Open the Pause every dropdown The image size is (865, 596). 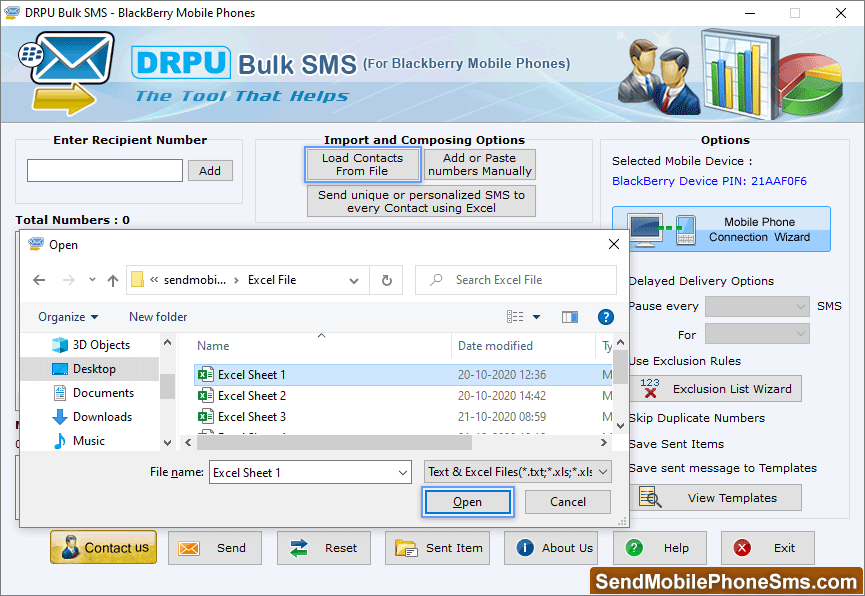[757, 306]
